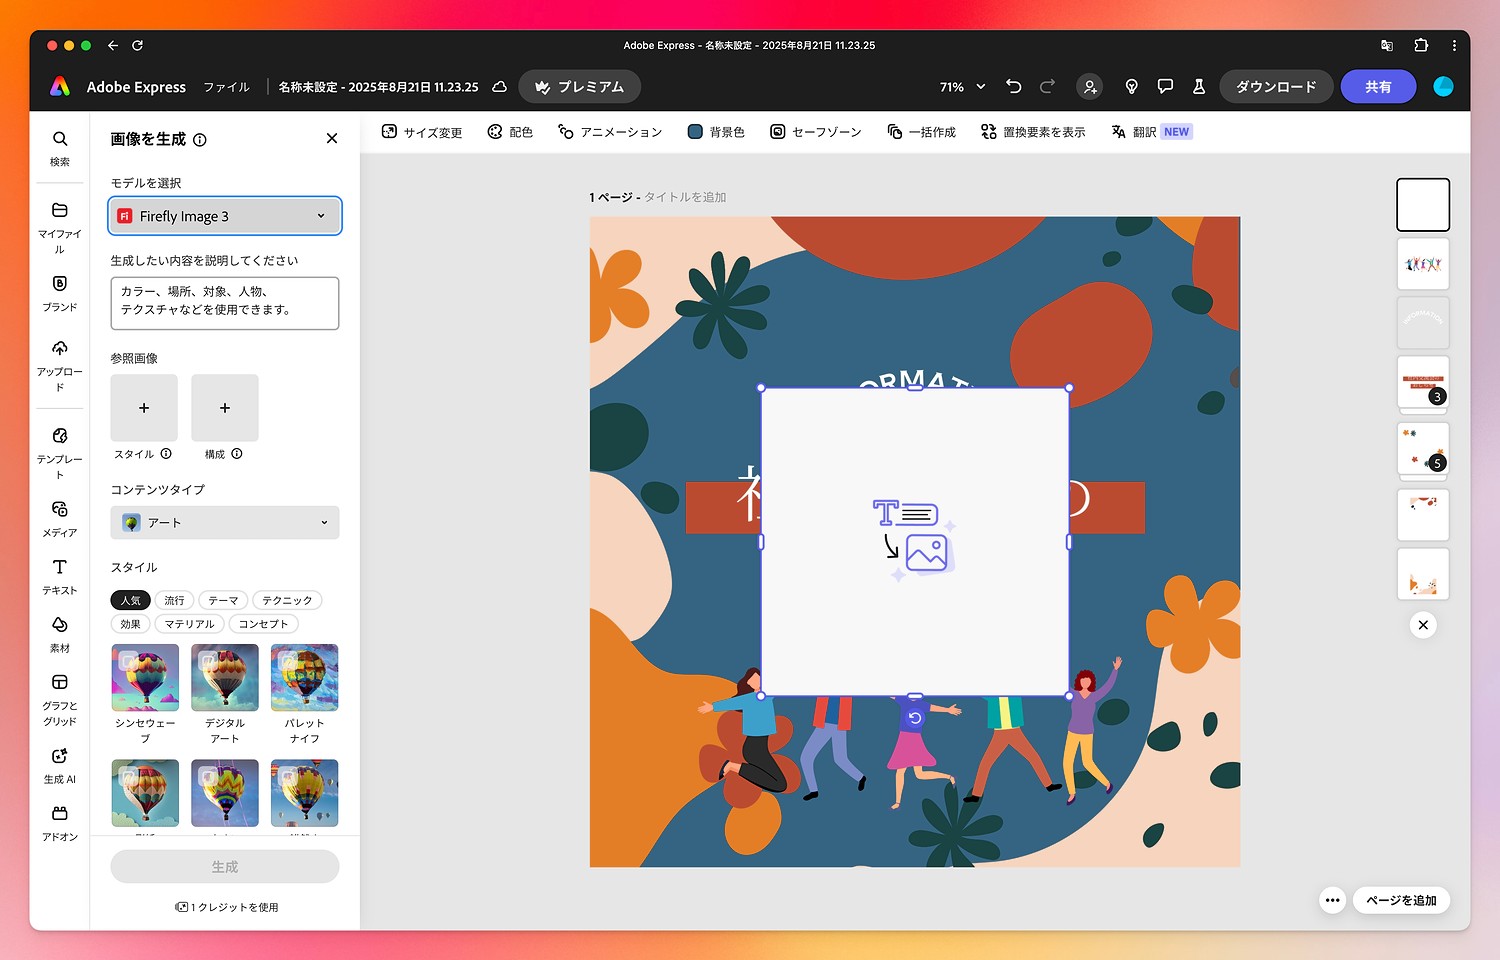Open the コンテンツタイプ アート dropdown
This screenshot has height=960, width=1500.
[x=225, y=523]
